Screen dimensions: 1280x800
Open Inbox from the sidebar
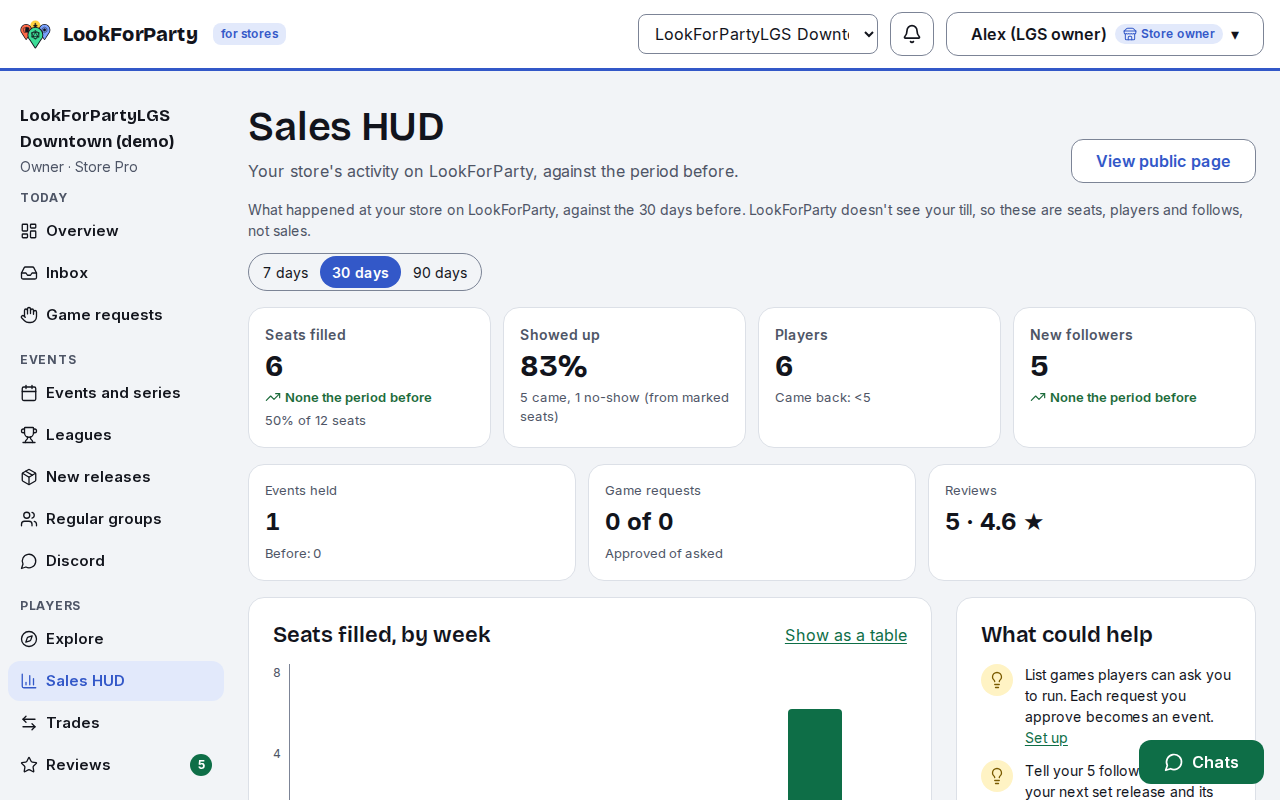tap(116, 273)
